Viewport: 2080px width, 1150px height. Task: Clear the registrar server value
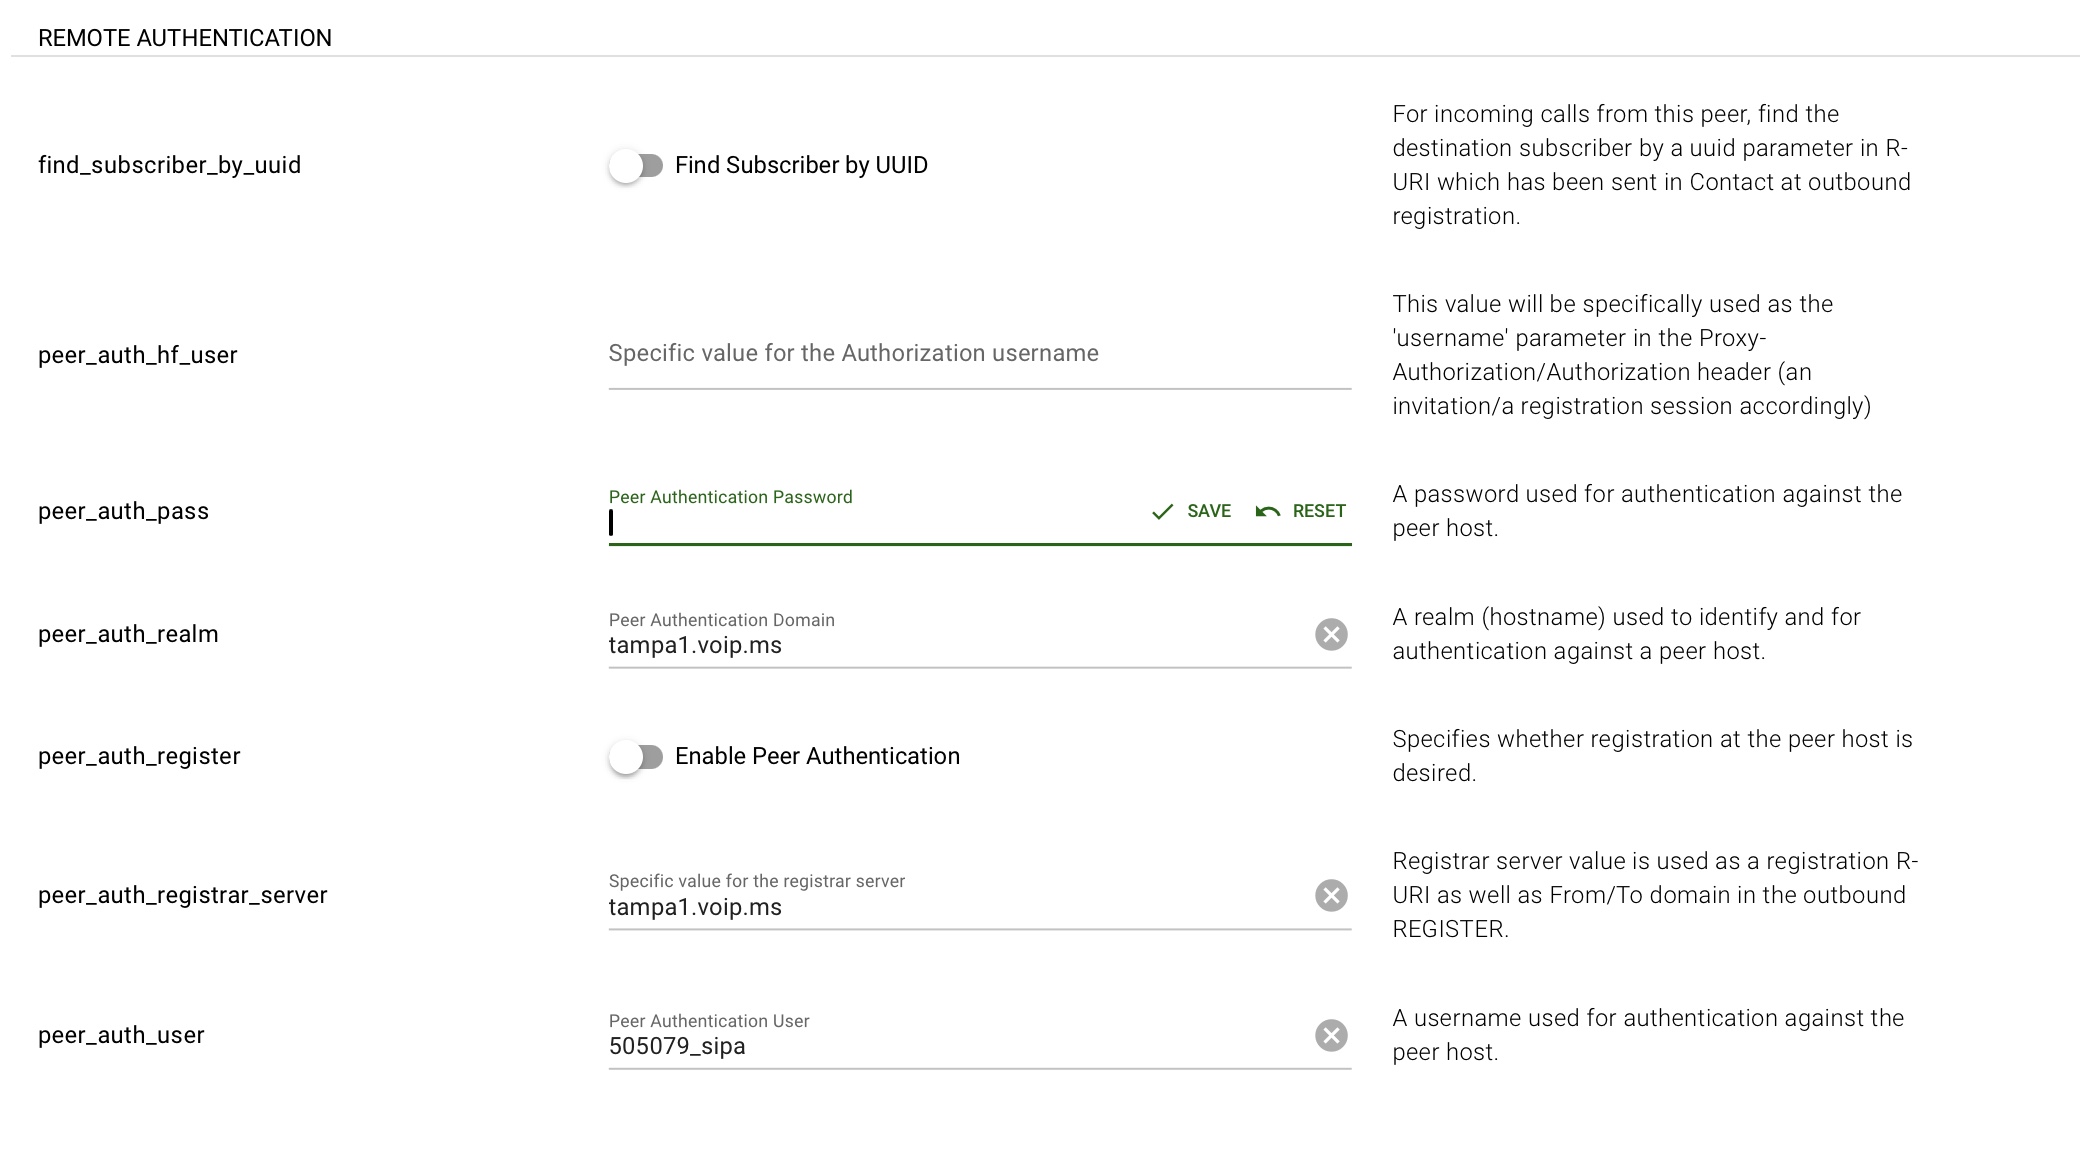coord(1330,895)
